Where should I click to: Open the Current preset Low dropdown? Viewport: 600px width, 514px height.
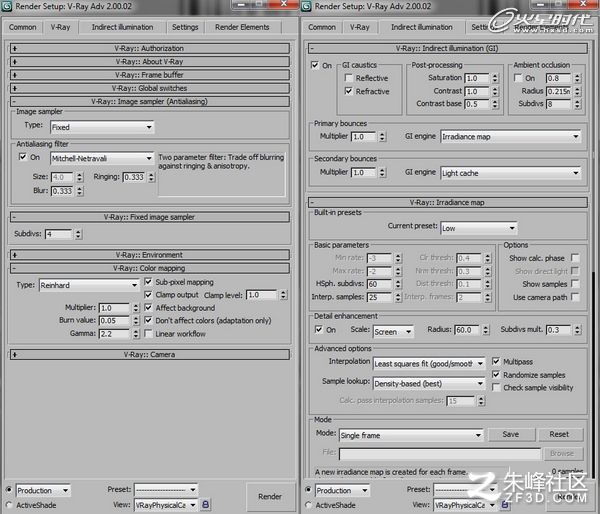click(479, 228)
